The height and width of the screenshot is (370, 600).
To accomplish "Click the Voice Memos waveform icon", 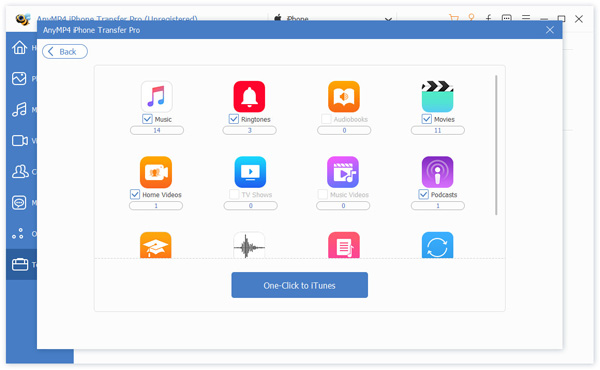I will click(x=249, y=245).
